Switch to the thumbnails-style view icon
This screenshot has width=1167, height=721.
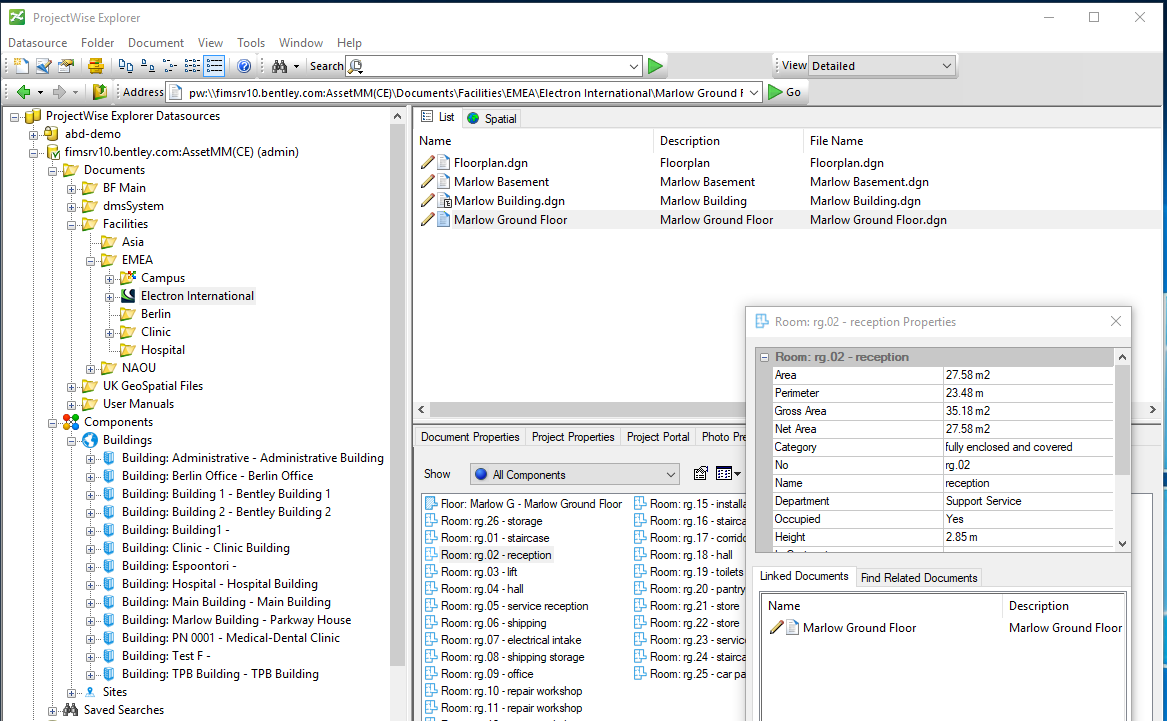pyautogui.click(x=192, y=66)
